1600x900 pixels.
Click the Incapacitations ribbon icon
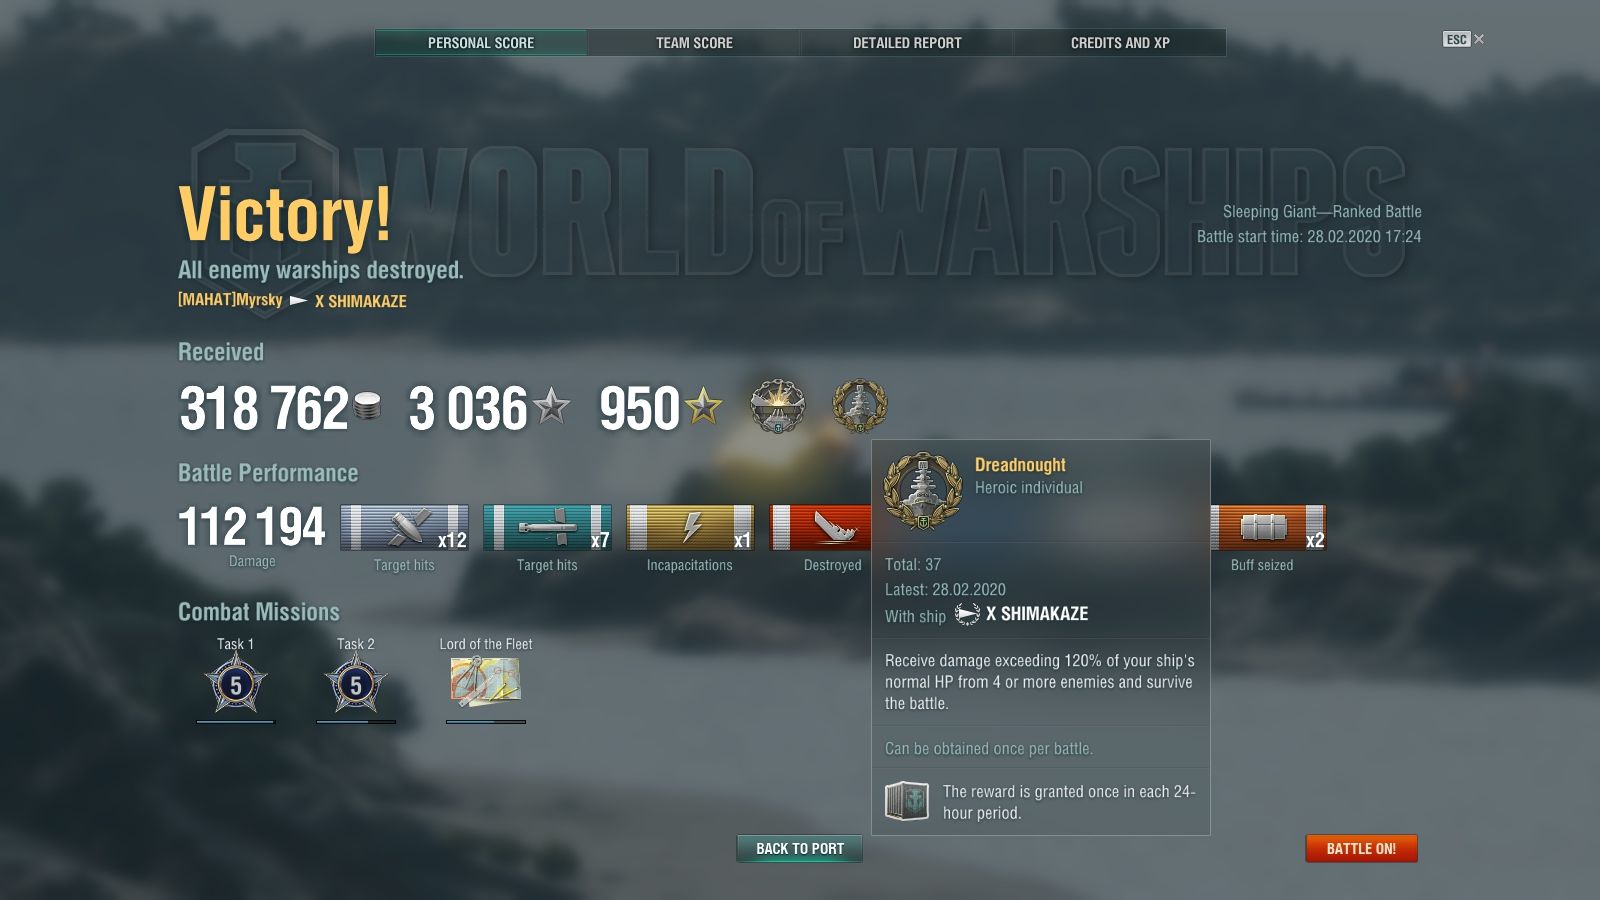[690, 527]
